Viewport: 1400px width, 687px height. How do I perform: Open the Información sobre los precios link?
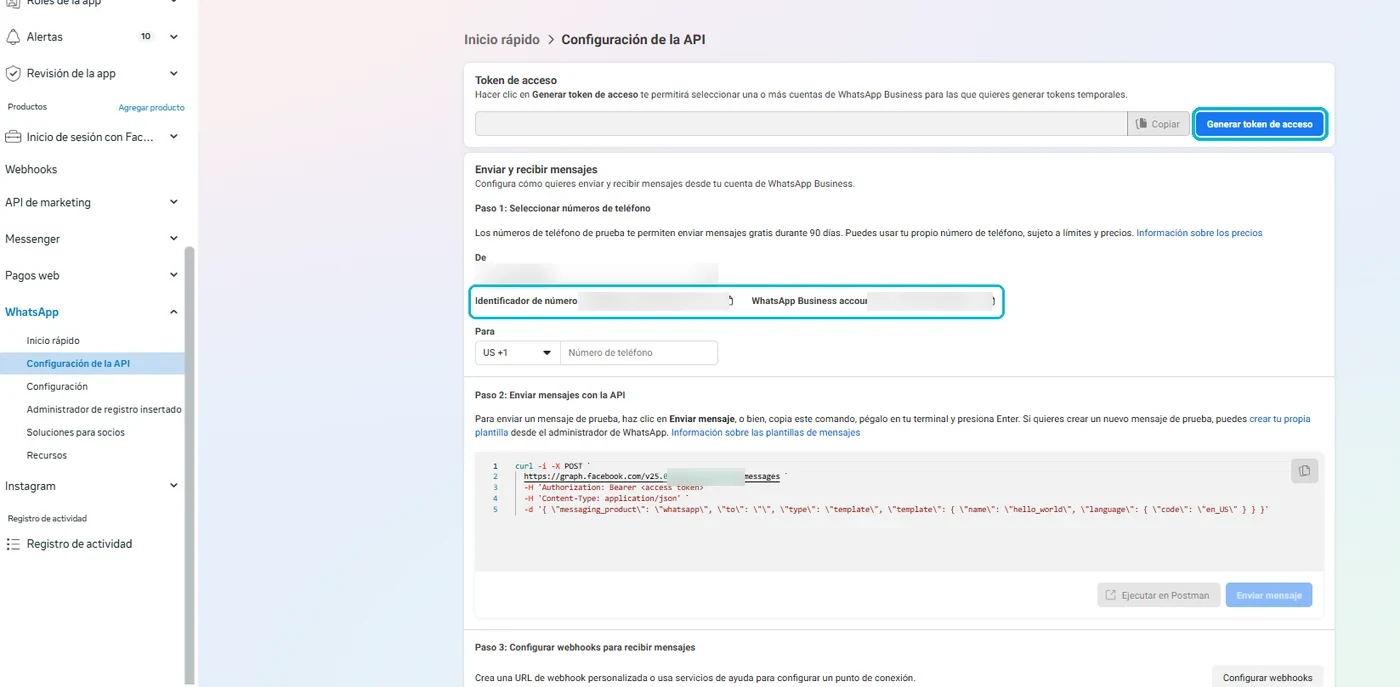point(1199,233)
